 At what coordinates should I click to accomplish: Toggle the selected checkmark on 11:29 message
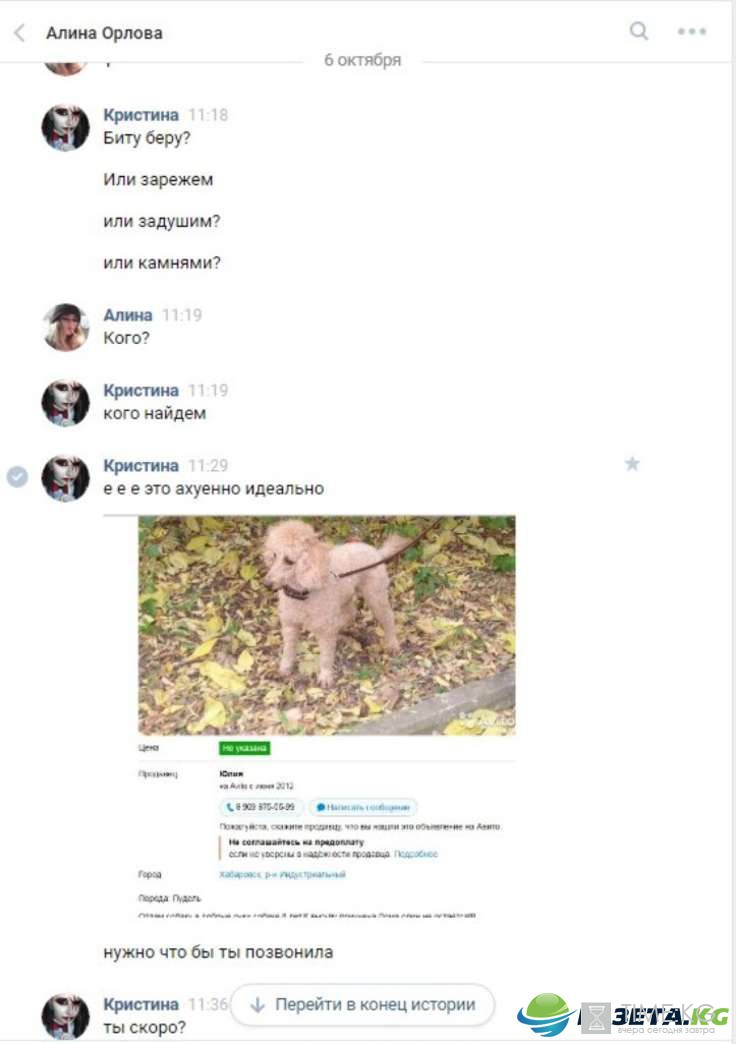pos(17,477)
